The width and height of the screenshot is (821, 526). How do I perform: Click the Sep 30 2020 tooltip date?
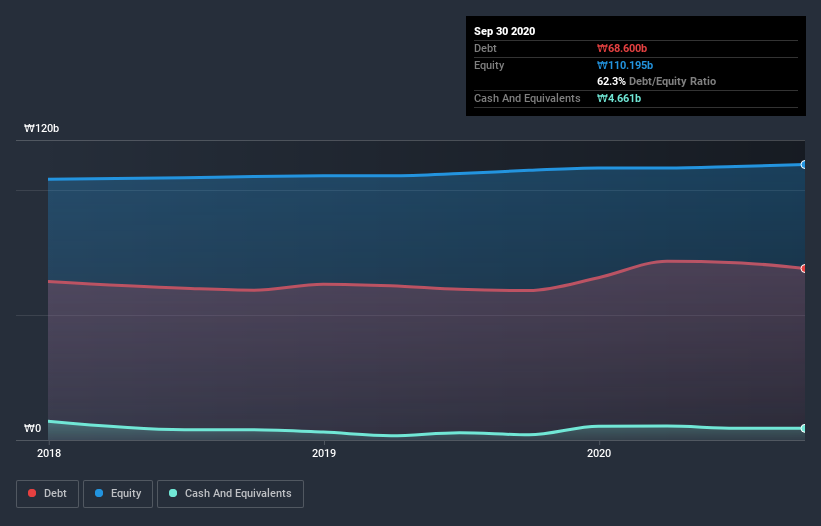click(x=504, y=31)
